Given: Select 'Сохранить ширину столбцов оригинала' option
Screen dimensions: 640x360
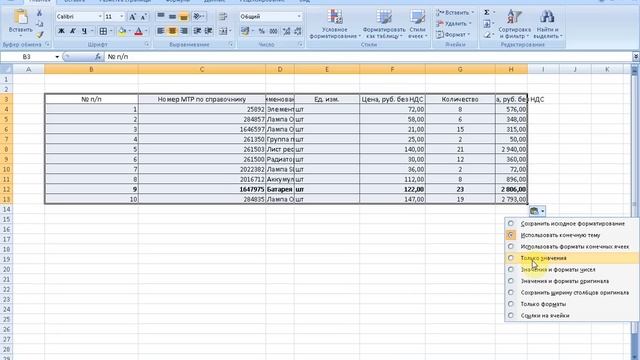Looking at the screenshot, I should pyautogui.click(x=572, y=292).
